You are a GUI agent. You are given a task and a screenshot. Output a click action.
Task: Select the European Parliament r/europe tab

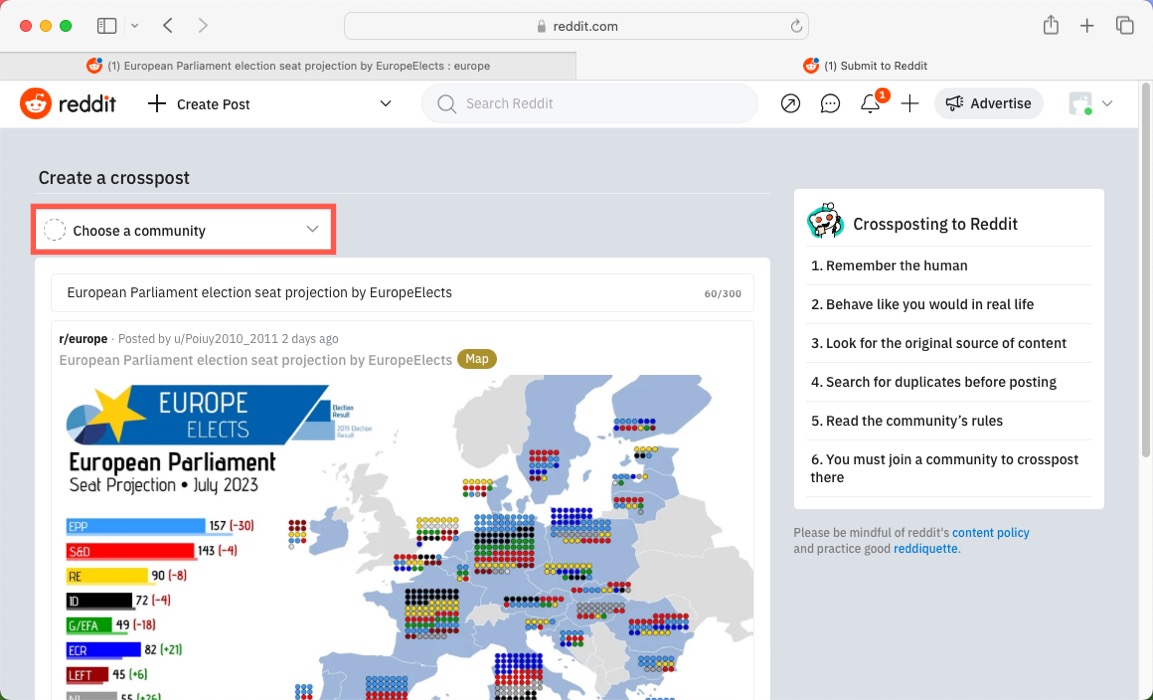click(x=288, y=66)
